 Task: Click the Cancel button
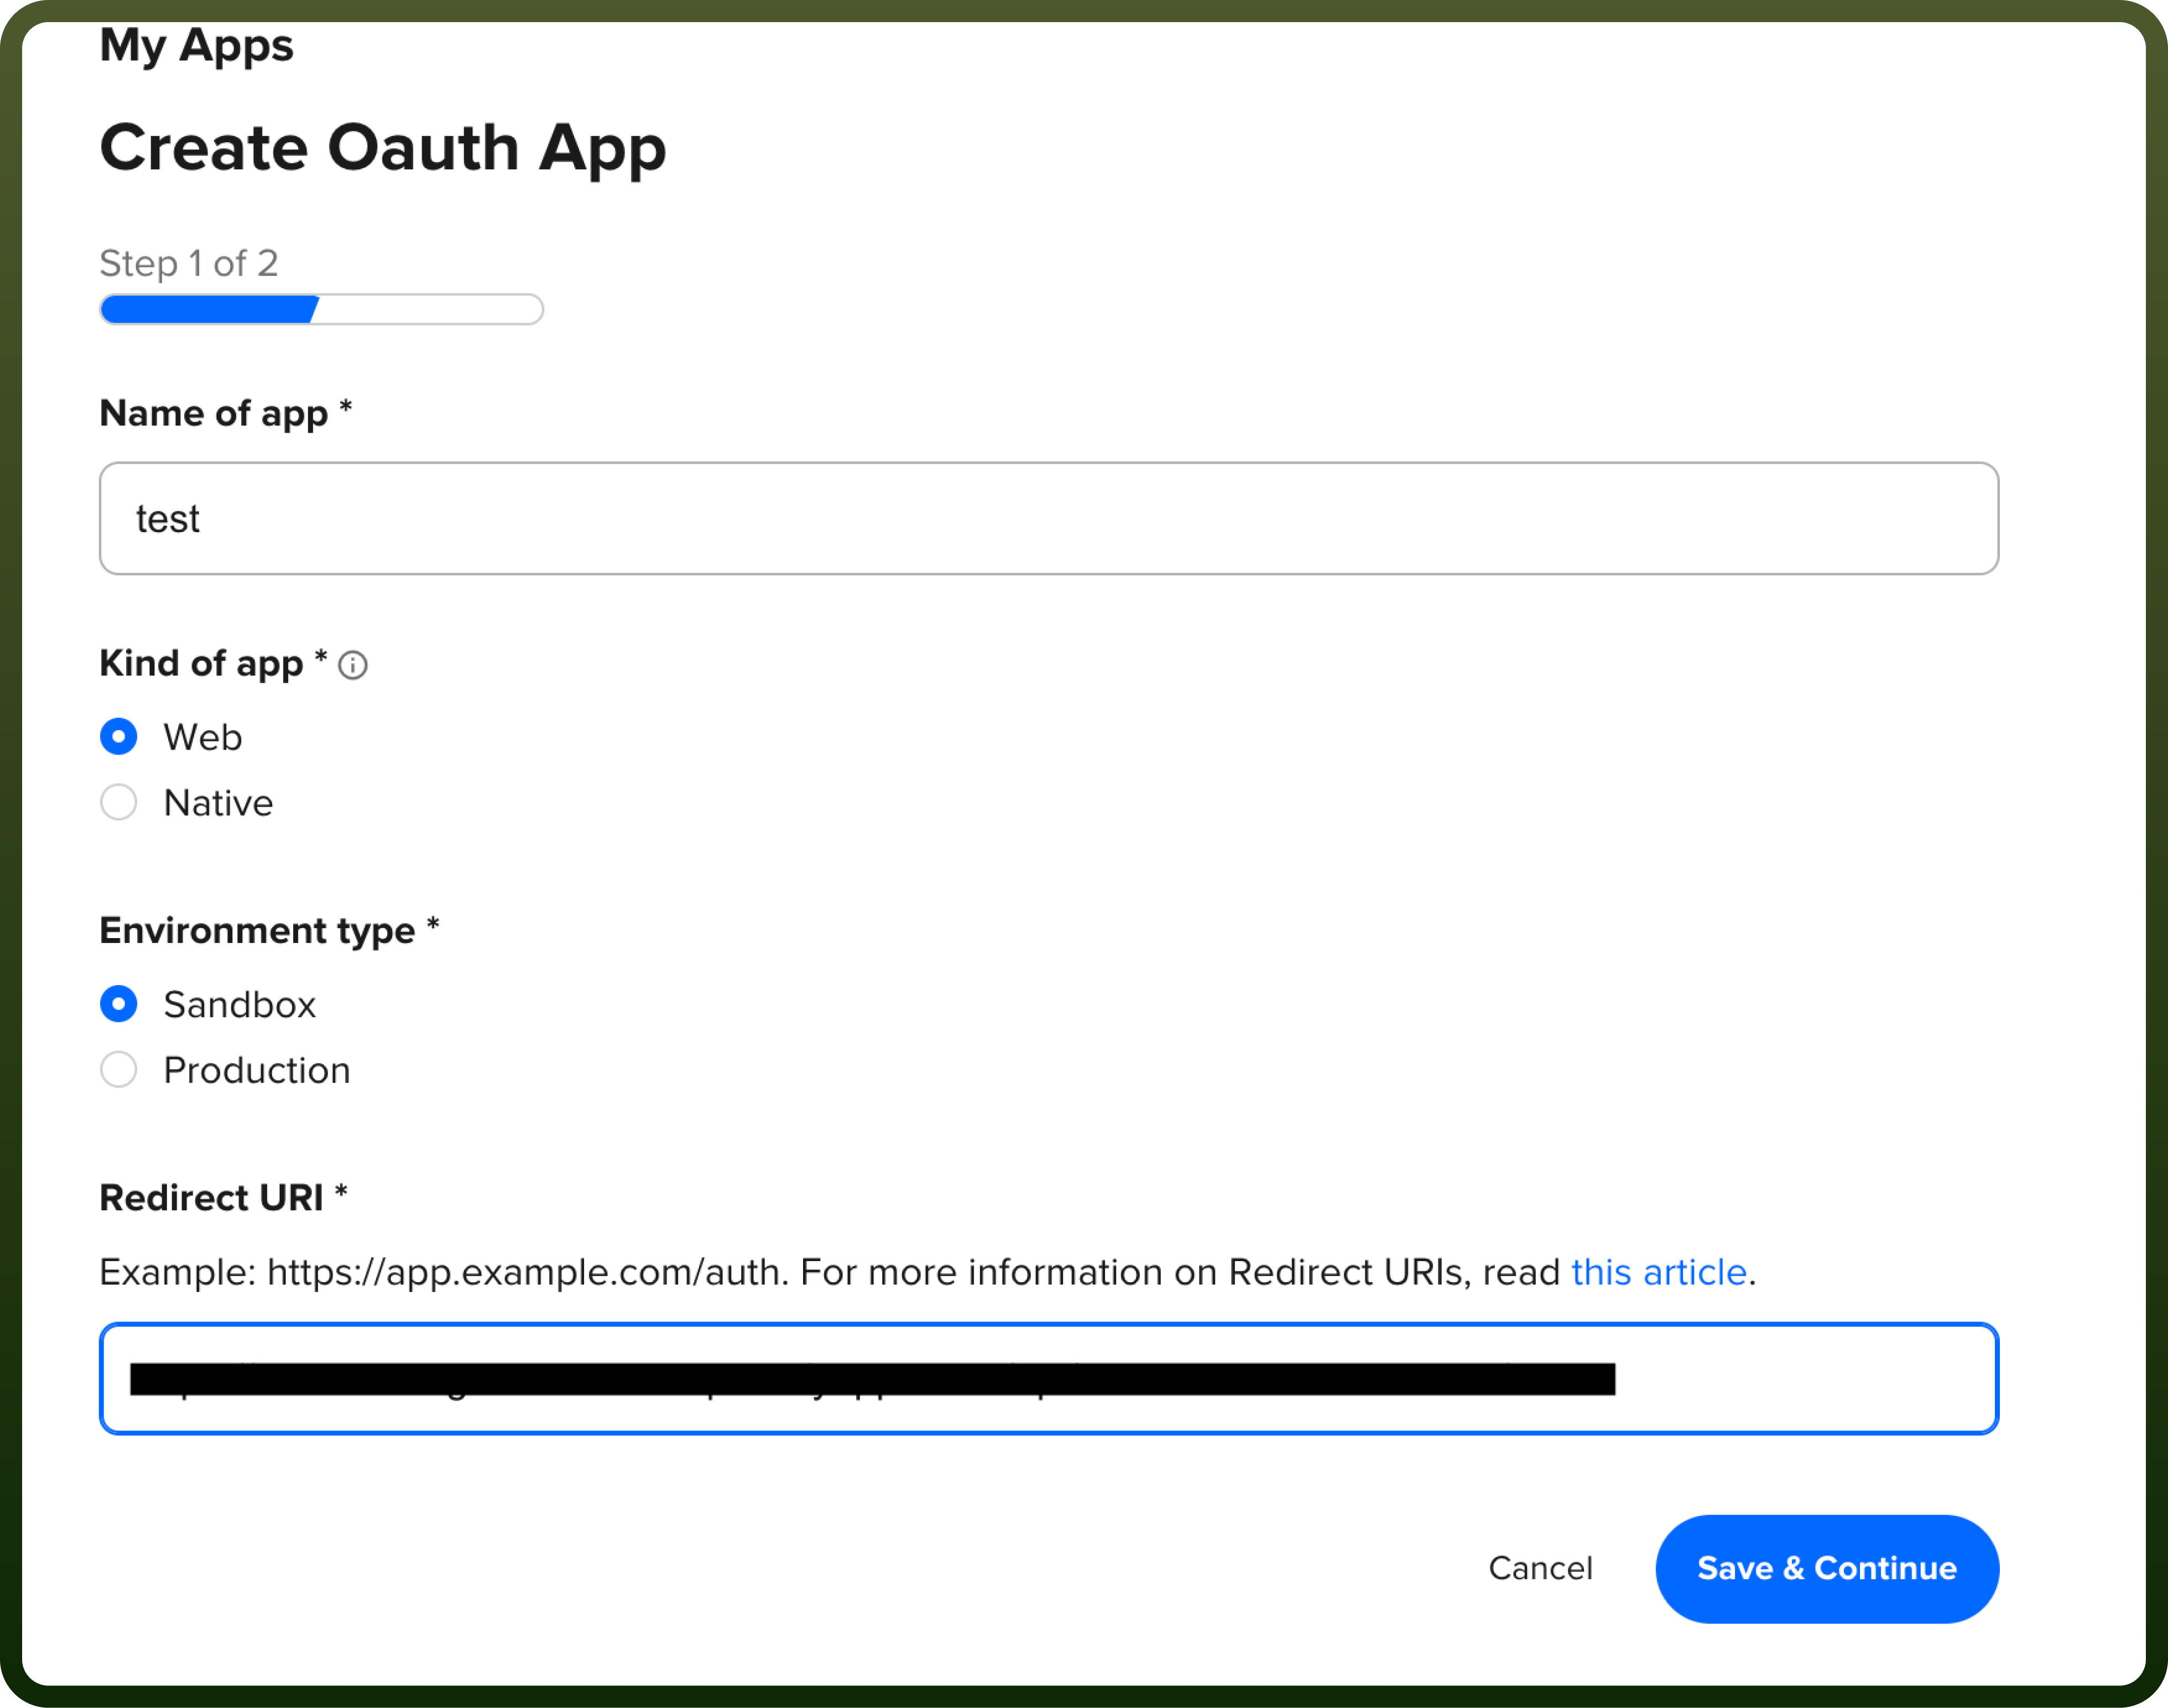(x=1540, y=1568)
